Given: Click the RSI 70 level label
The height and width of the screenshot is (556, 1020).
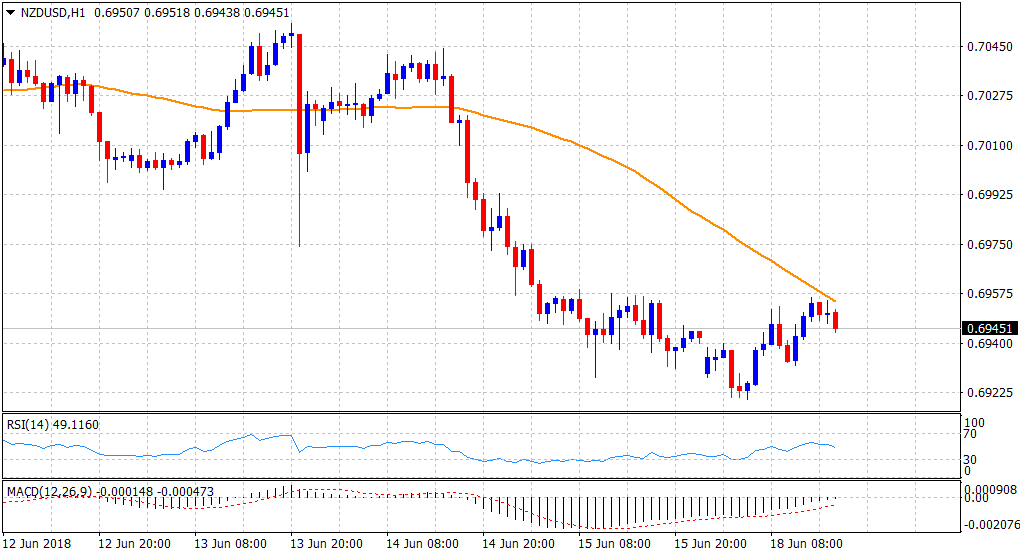Looking at the screenshot, I should (970, 435).
